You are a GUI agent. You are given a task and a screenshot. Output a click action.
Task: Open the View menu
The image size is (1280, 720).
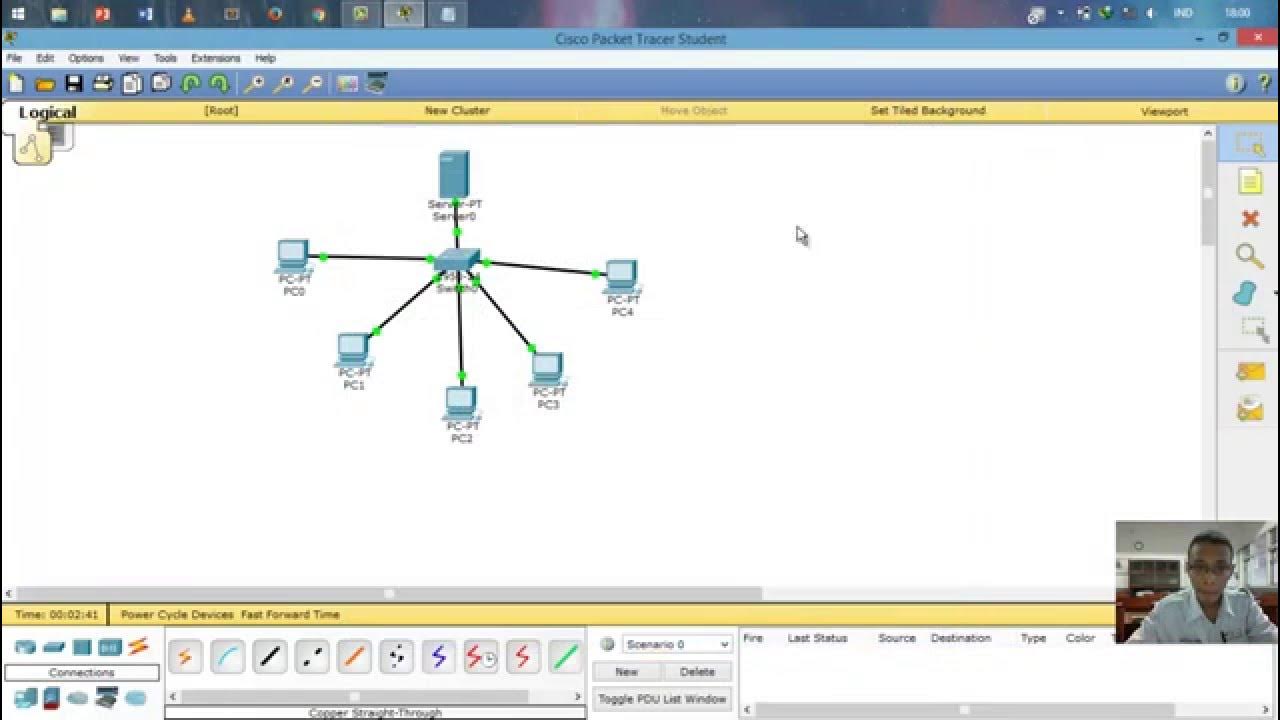tap(129, 58)
